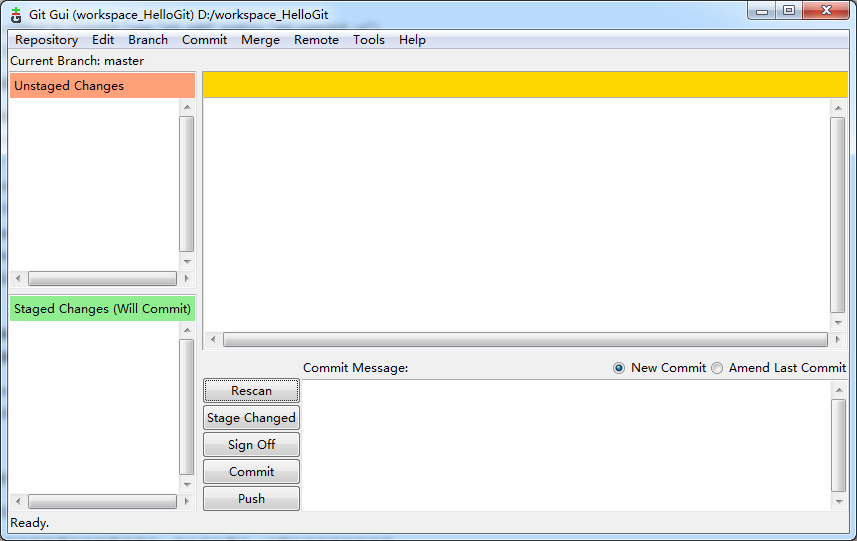This screenshot has height=541, width=857.
Task: Click the Sign Off button
Action: click(x=251, y=444)
